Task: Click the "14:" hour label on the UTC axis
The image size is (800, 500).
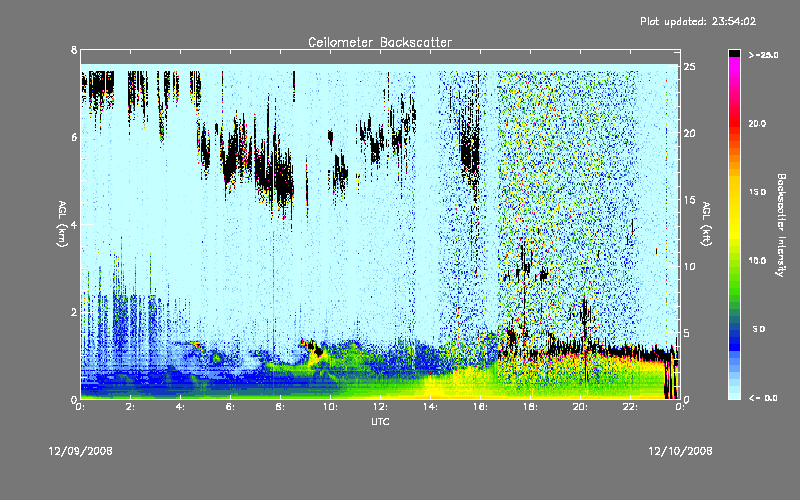Action: pos(430,407)
